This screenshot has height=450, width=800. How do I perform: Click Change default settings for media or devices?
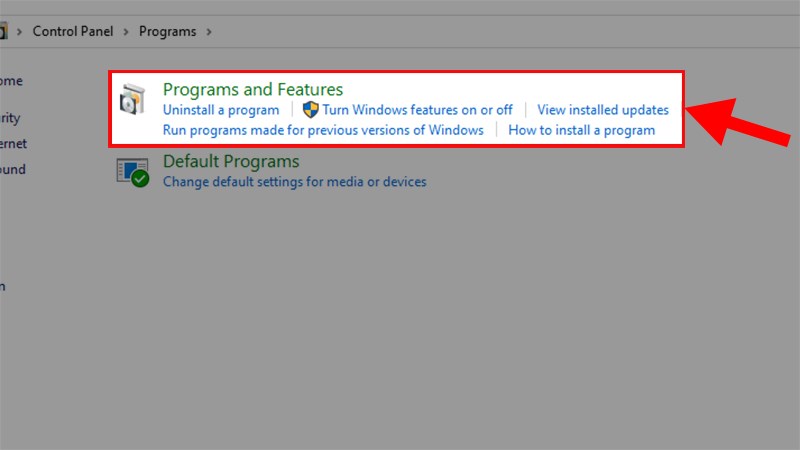coord(294,182)
